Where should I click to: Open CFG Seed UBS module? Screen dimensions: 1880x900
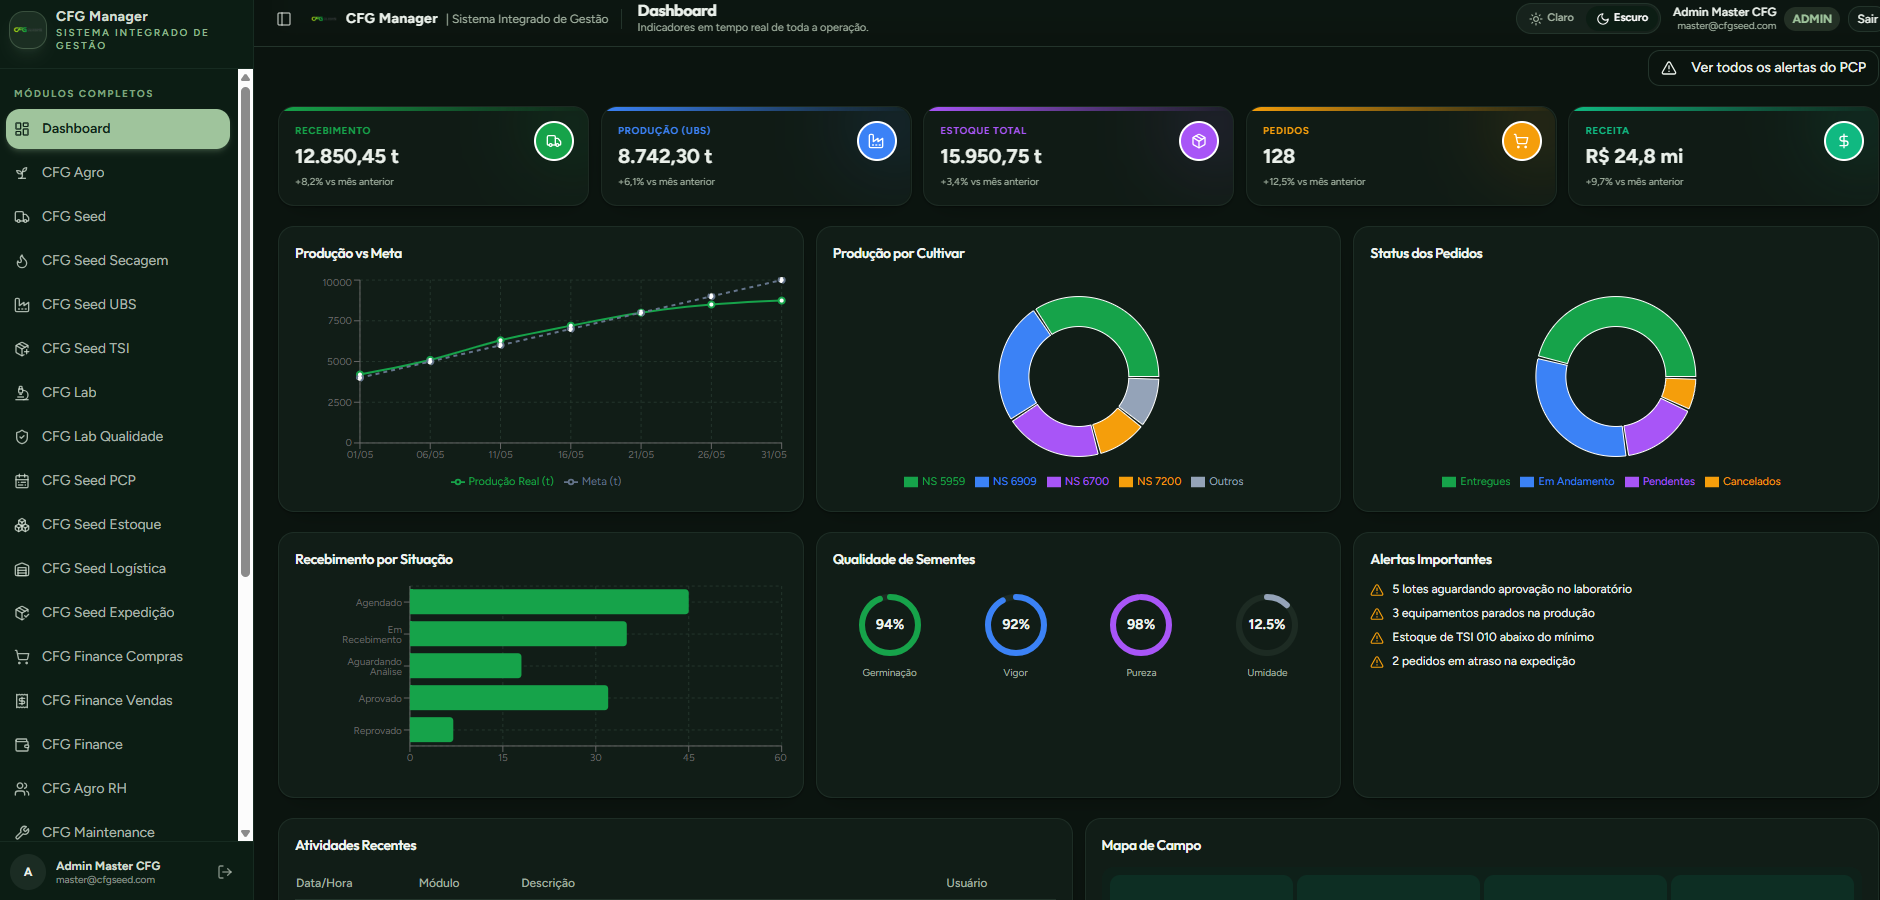tap(118, 305)
